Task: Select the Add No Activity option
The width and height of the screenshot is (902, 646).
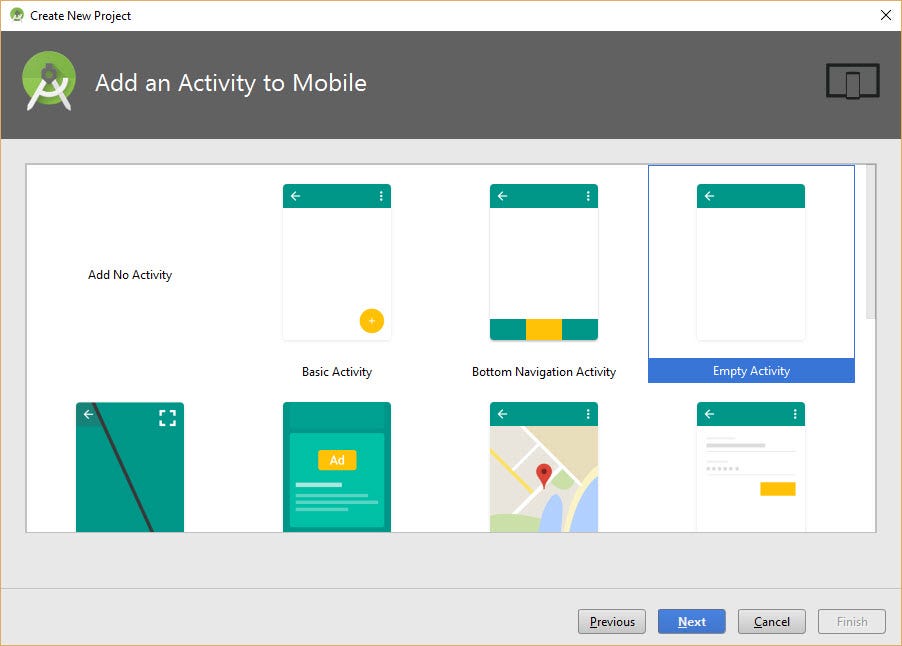Action: 130,275
